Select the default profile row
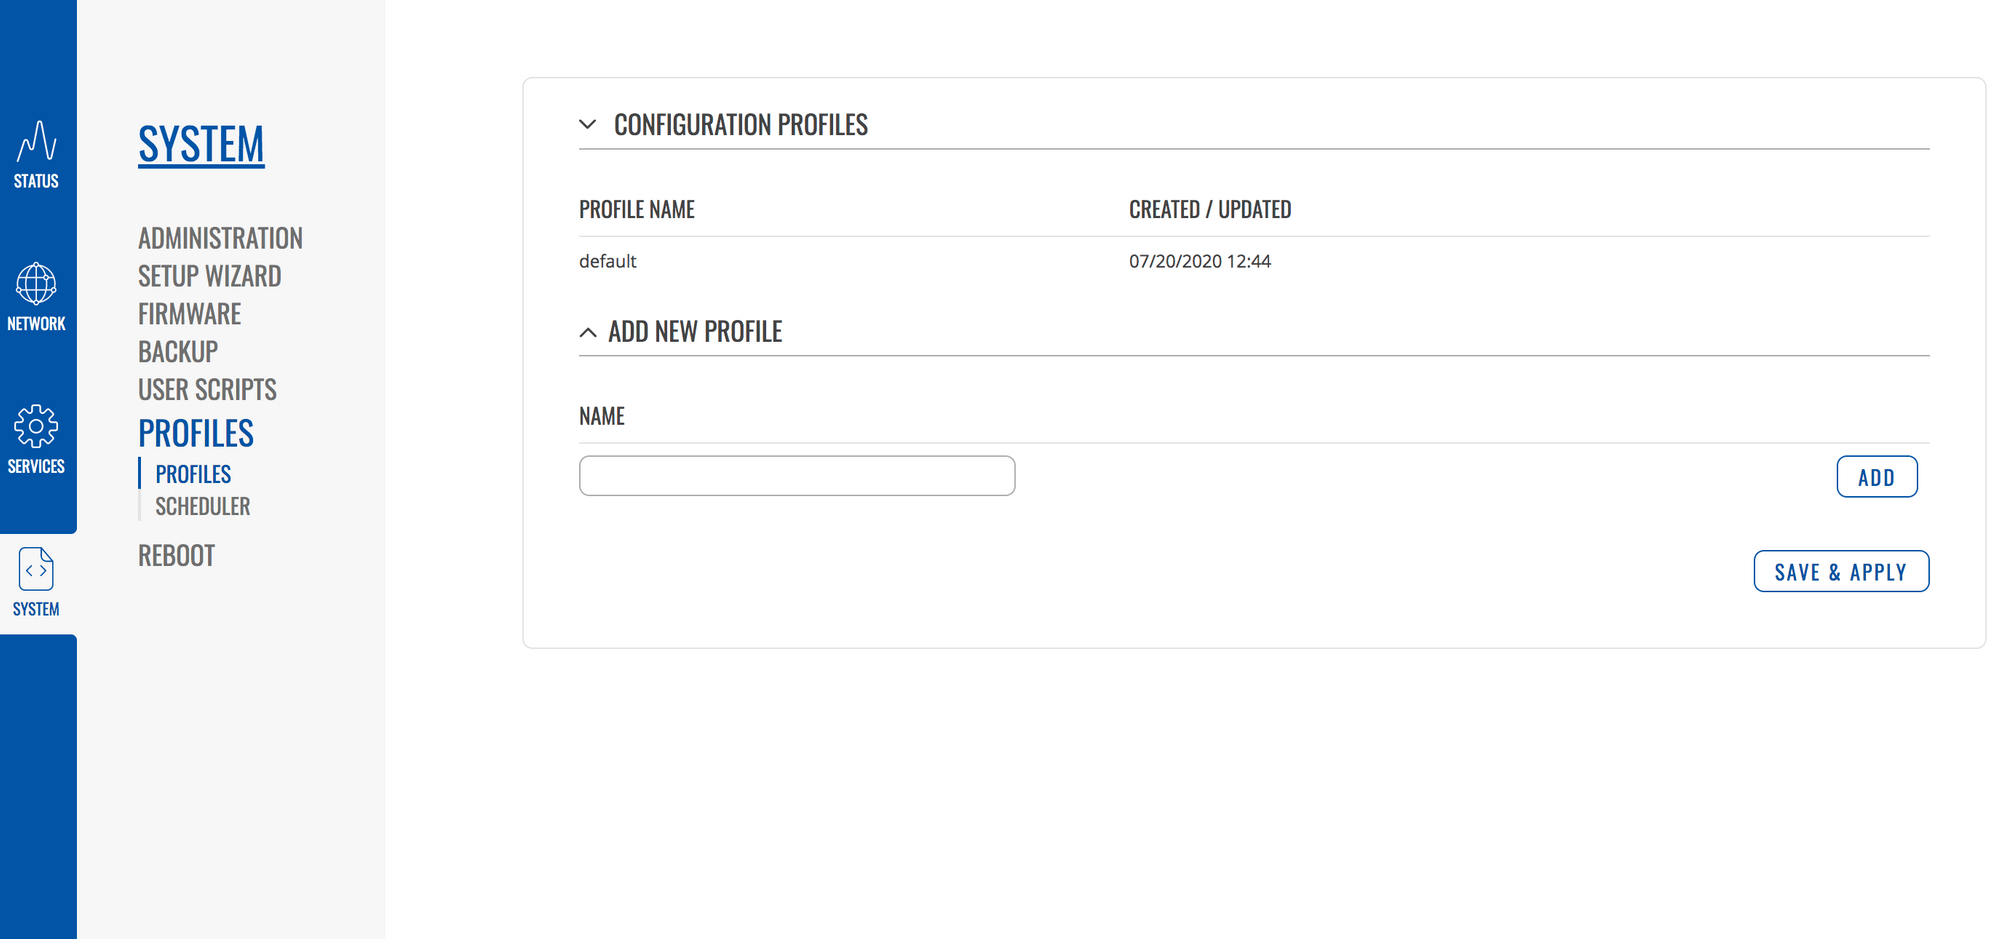Image resolution: width=2000 pixels, height=939 pixels. [1254, 261]
